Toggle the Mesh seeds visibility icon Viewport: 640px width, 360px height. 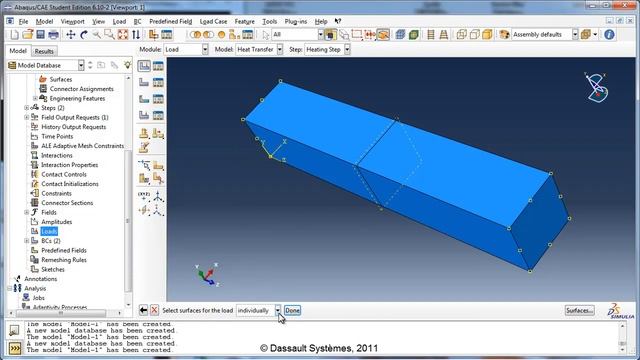[x=400, y=35]
